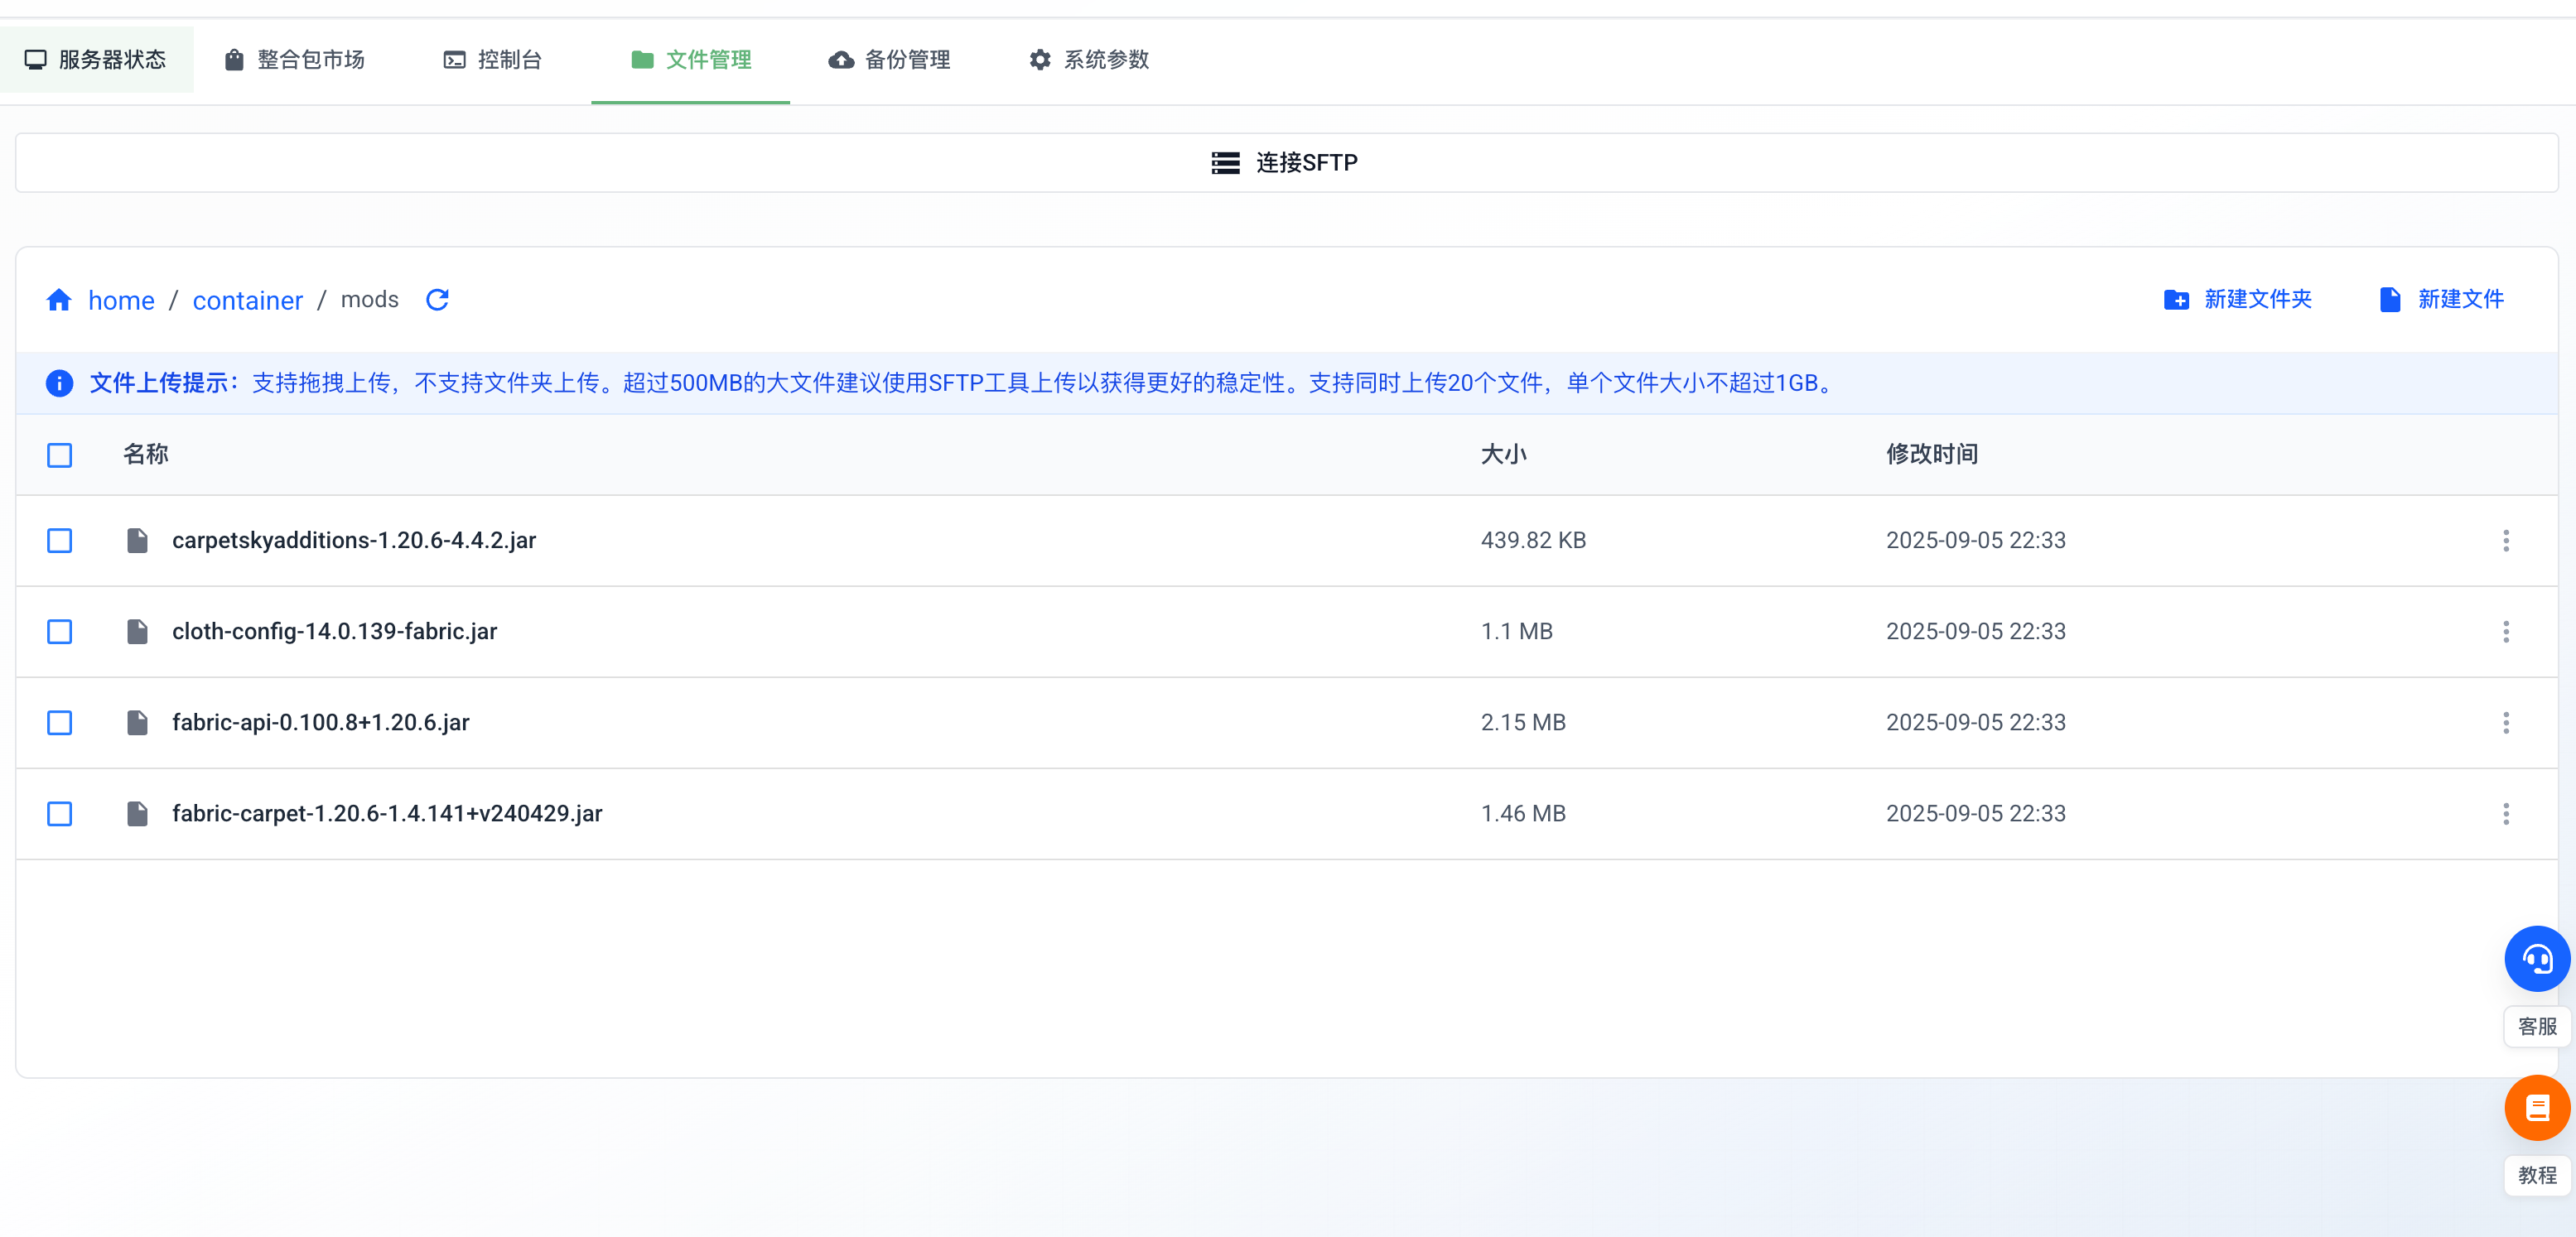Click the 连接SFTP button
The height and width of the screenshot is (1237, 2576).
click(1286, 163)
